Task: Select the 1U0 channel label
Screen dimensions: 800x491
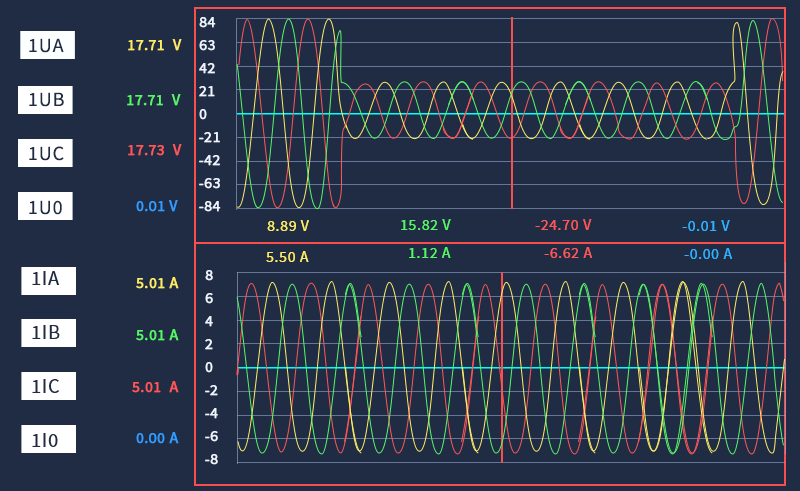Action: pos(45,206)
